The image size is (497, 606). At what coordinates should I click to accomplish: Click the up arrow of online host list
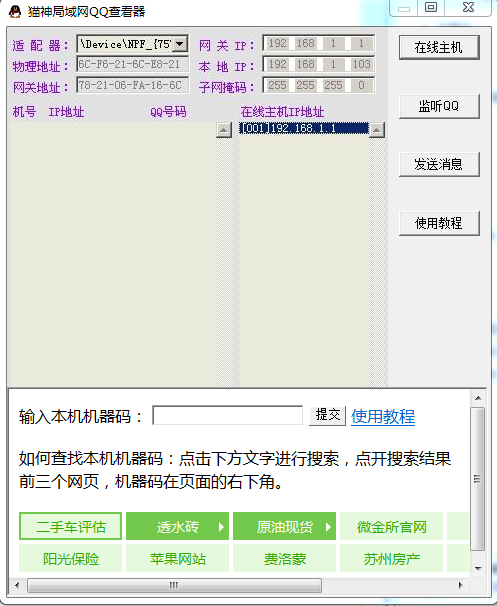click(x=377, y=130)
